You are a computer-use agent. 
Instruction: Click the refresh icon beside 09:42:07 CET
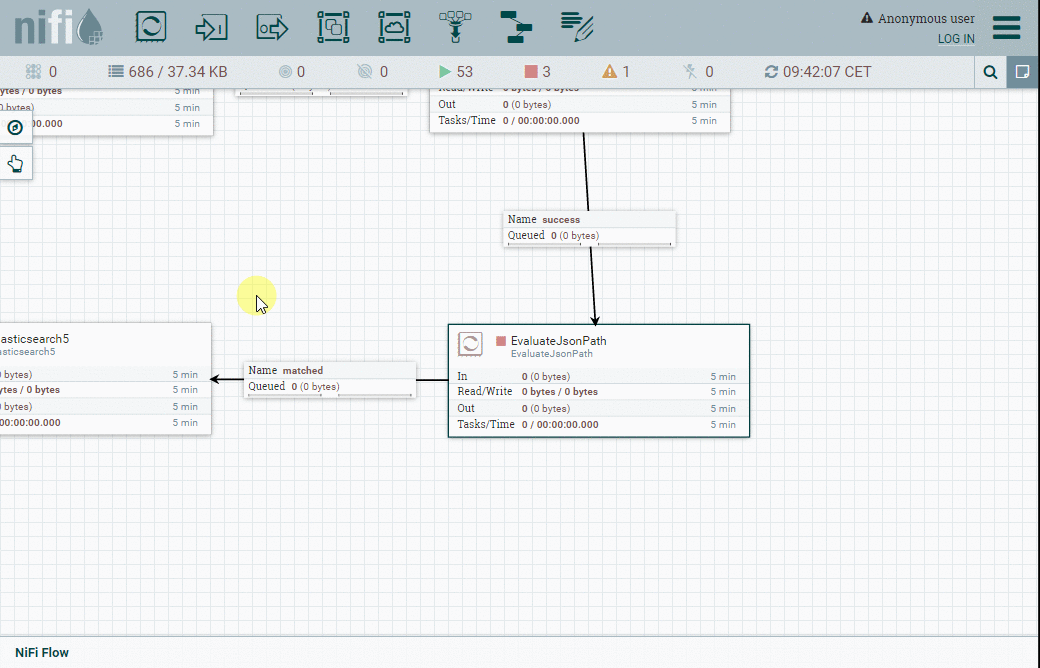(x=770, y=72)
